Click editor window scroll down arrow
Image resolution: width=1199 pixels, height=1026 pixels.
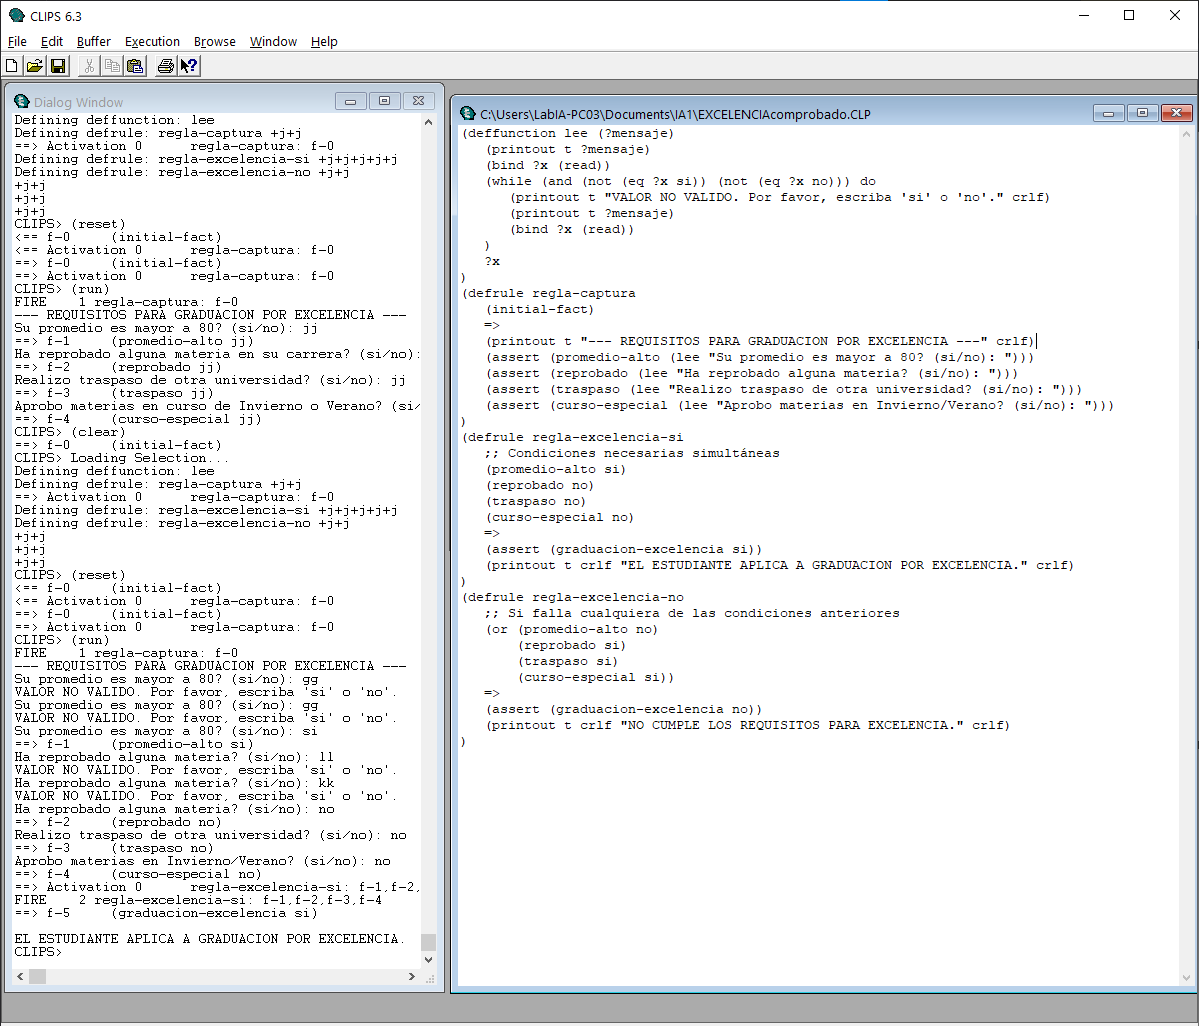[1186, 977]
